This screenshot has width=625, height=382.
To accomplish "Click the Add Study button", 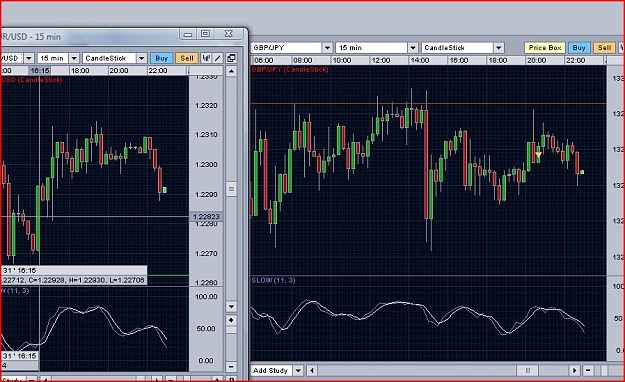I will (x=271, y=370).
